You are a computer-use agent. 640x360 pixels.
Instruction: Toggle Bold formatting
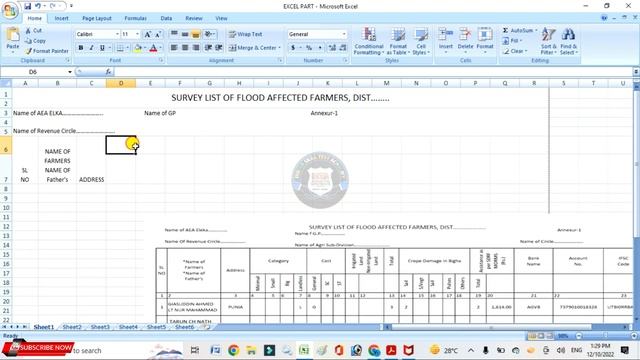(81, 48)
